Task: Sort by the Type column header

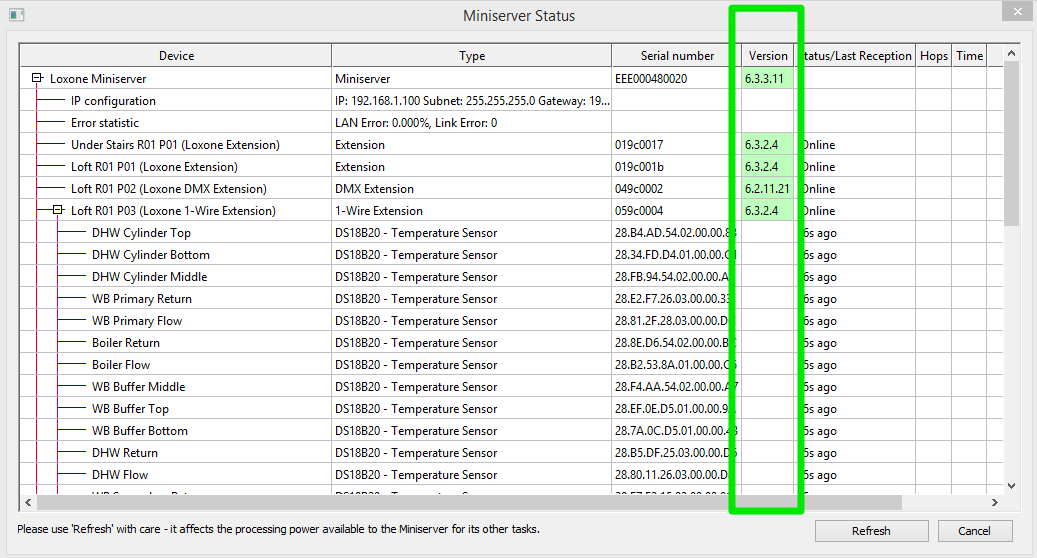Action: click(472, 56)
